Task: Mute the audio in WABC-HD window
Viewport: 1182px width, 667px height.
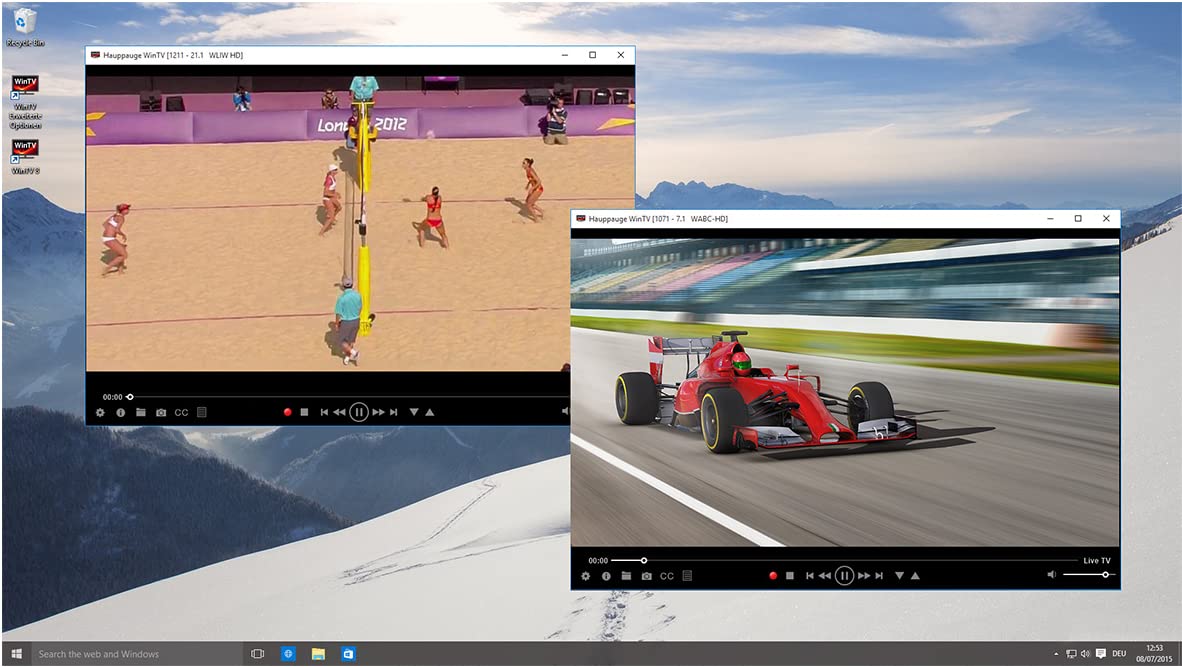Action: coord(1052,575)
